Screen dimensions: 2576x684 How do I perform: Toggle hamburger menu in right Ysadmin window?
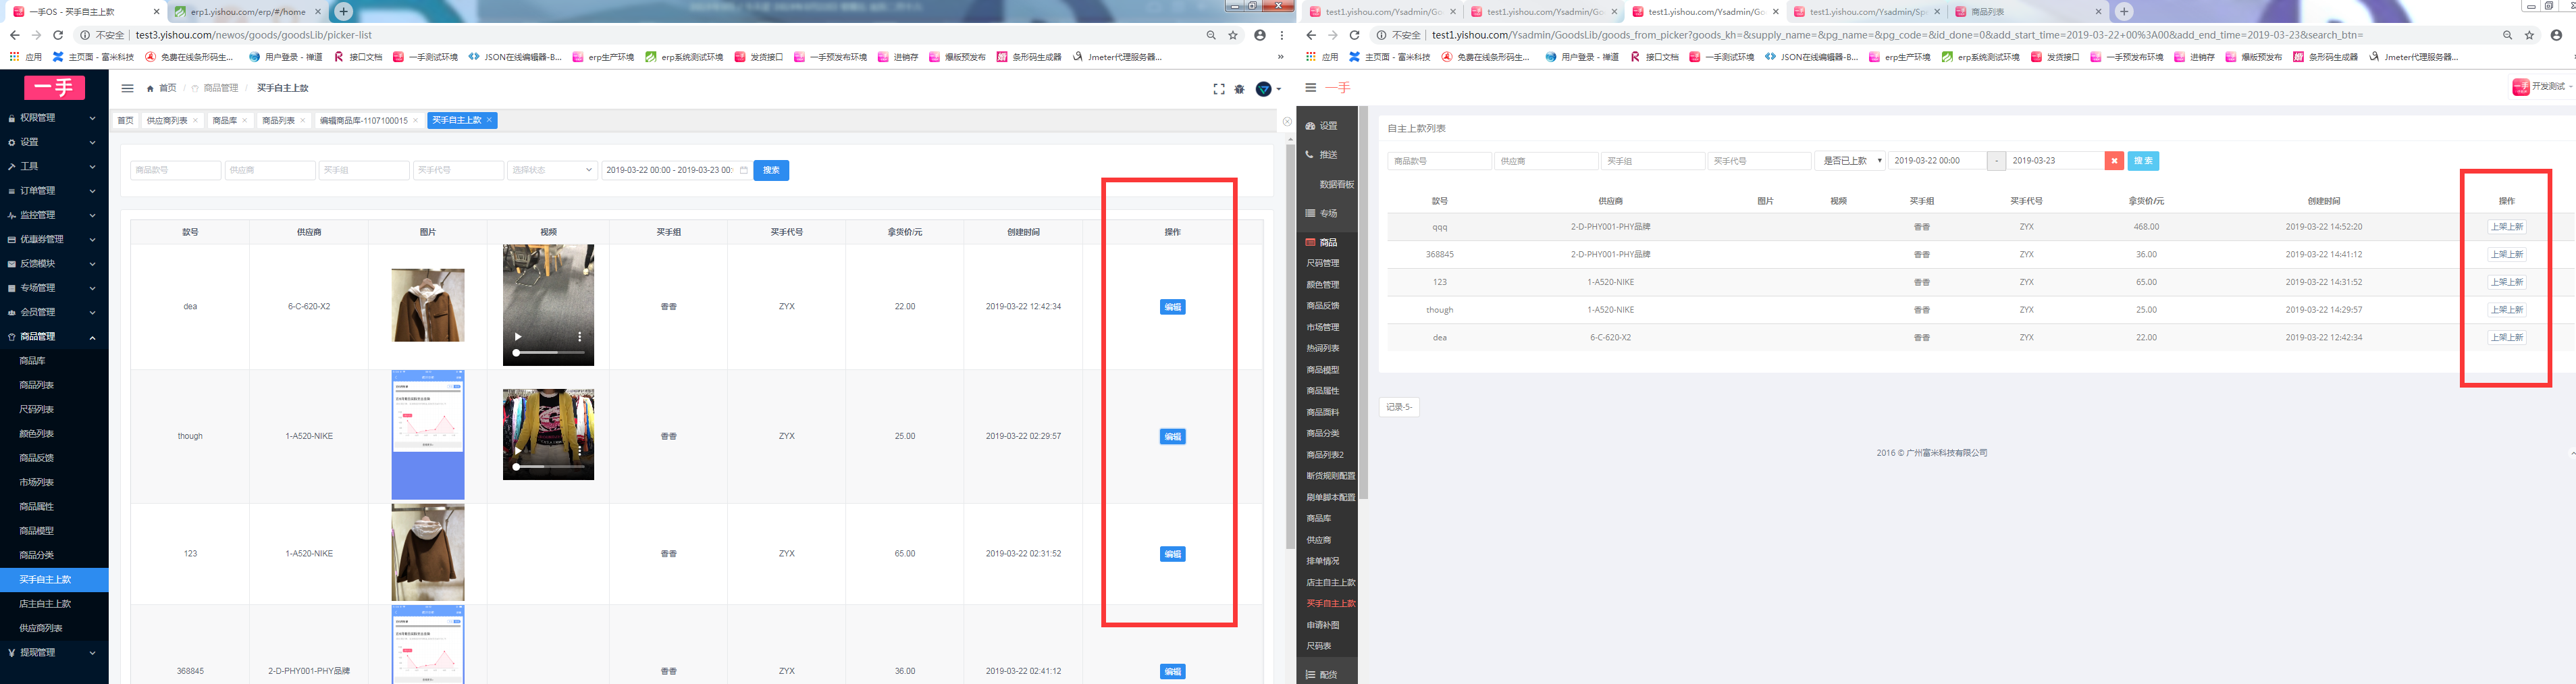[x=1310, y=88]
